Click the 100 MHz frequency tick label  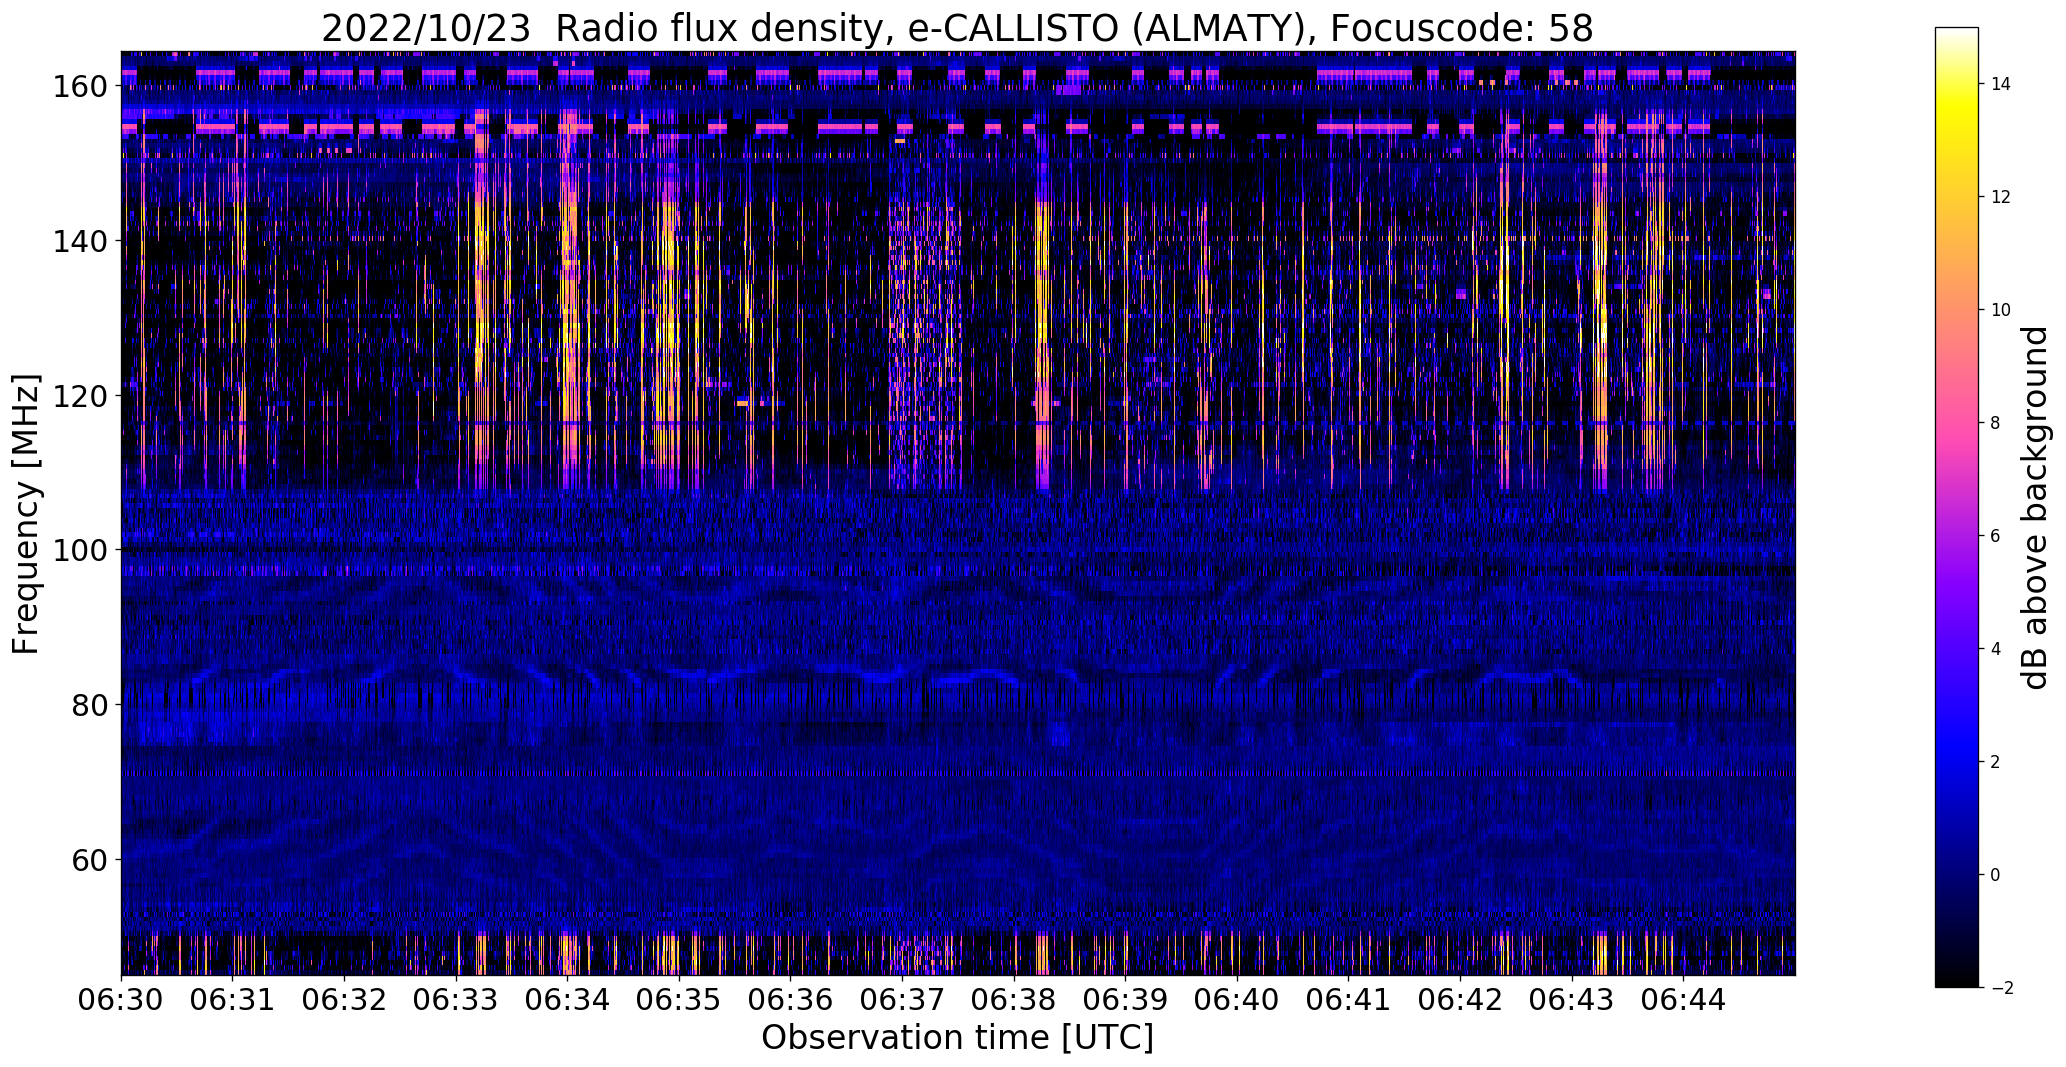coord(79,550)
